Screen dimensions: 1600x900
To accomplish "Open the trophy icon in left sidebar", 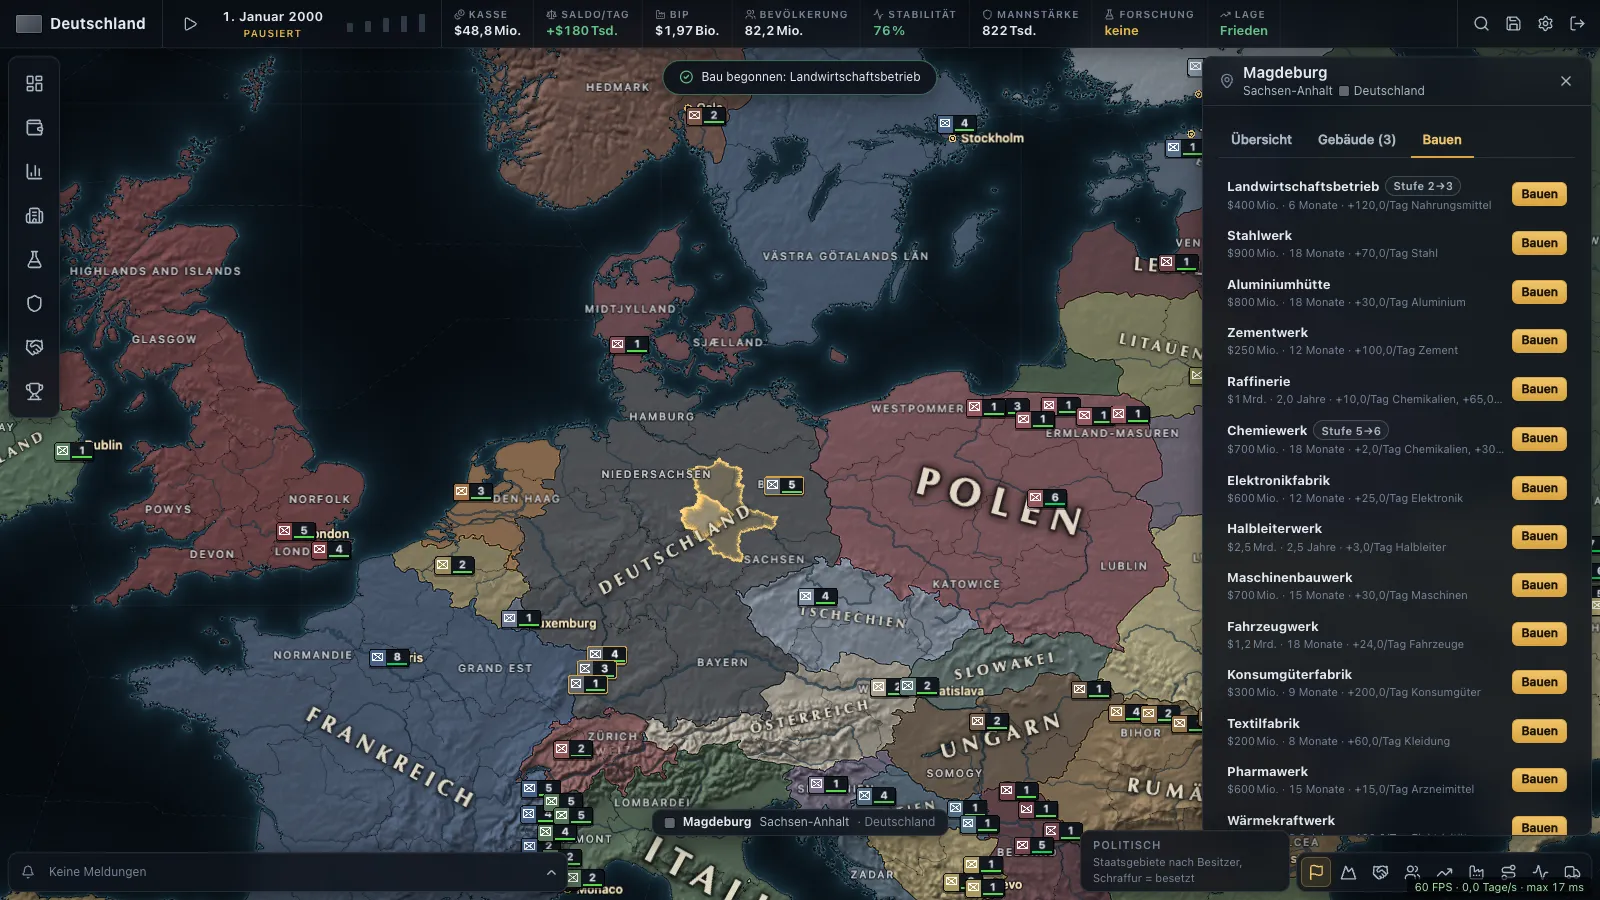I will point(34,392).
